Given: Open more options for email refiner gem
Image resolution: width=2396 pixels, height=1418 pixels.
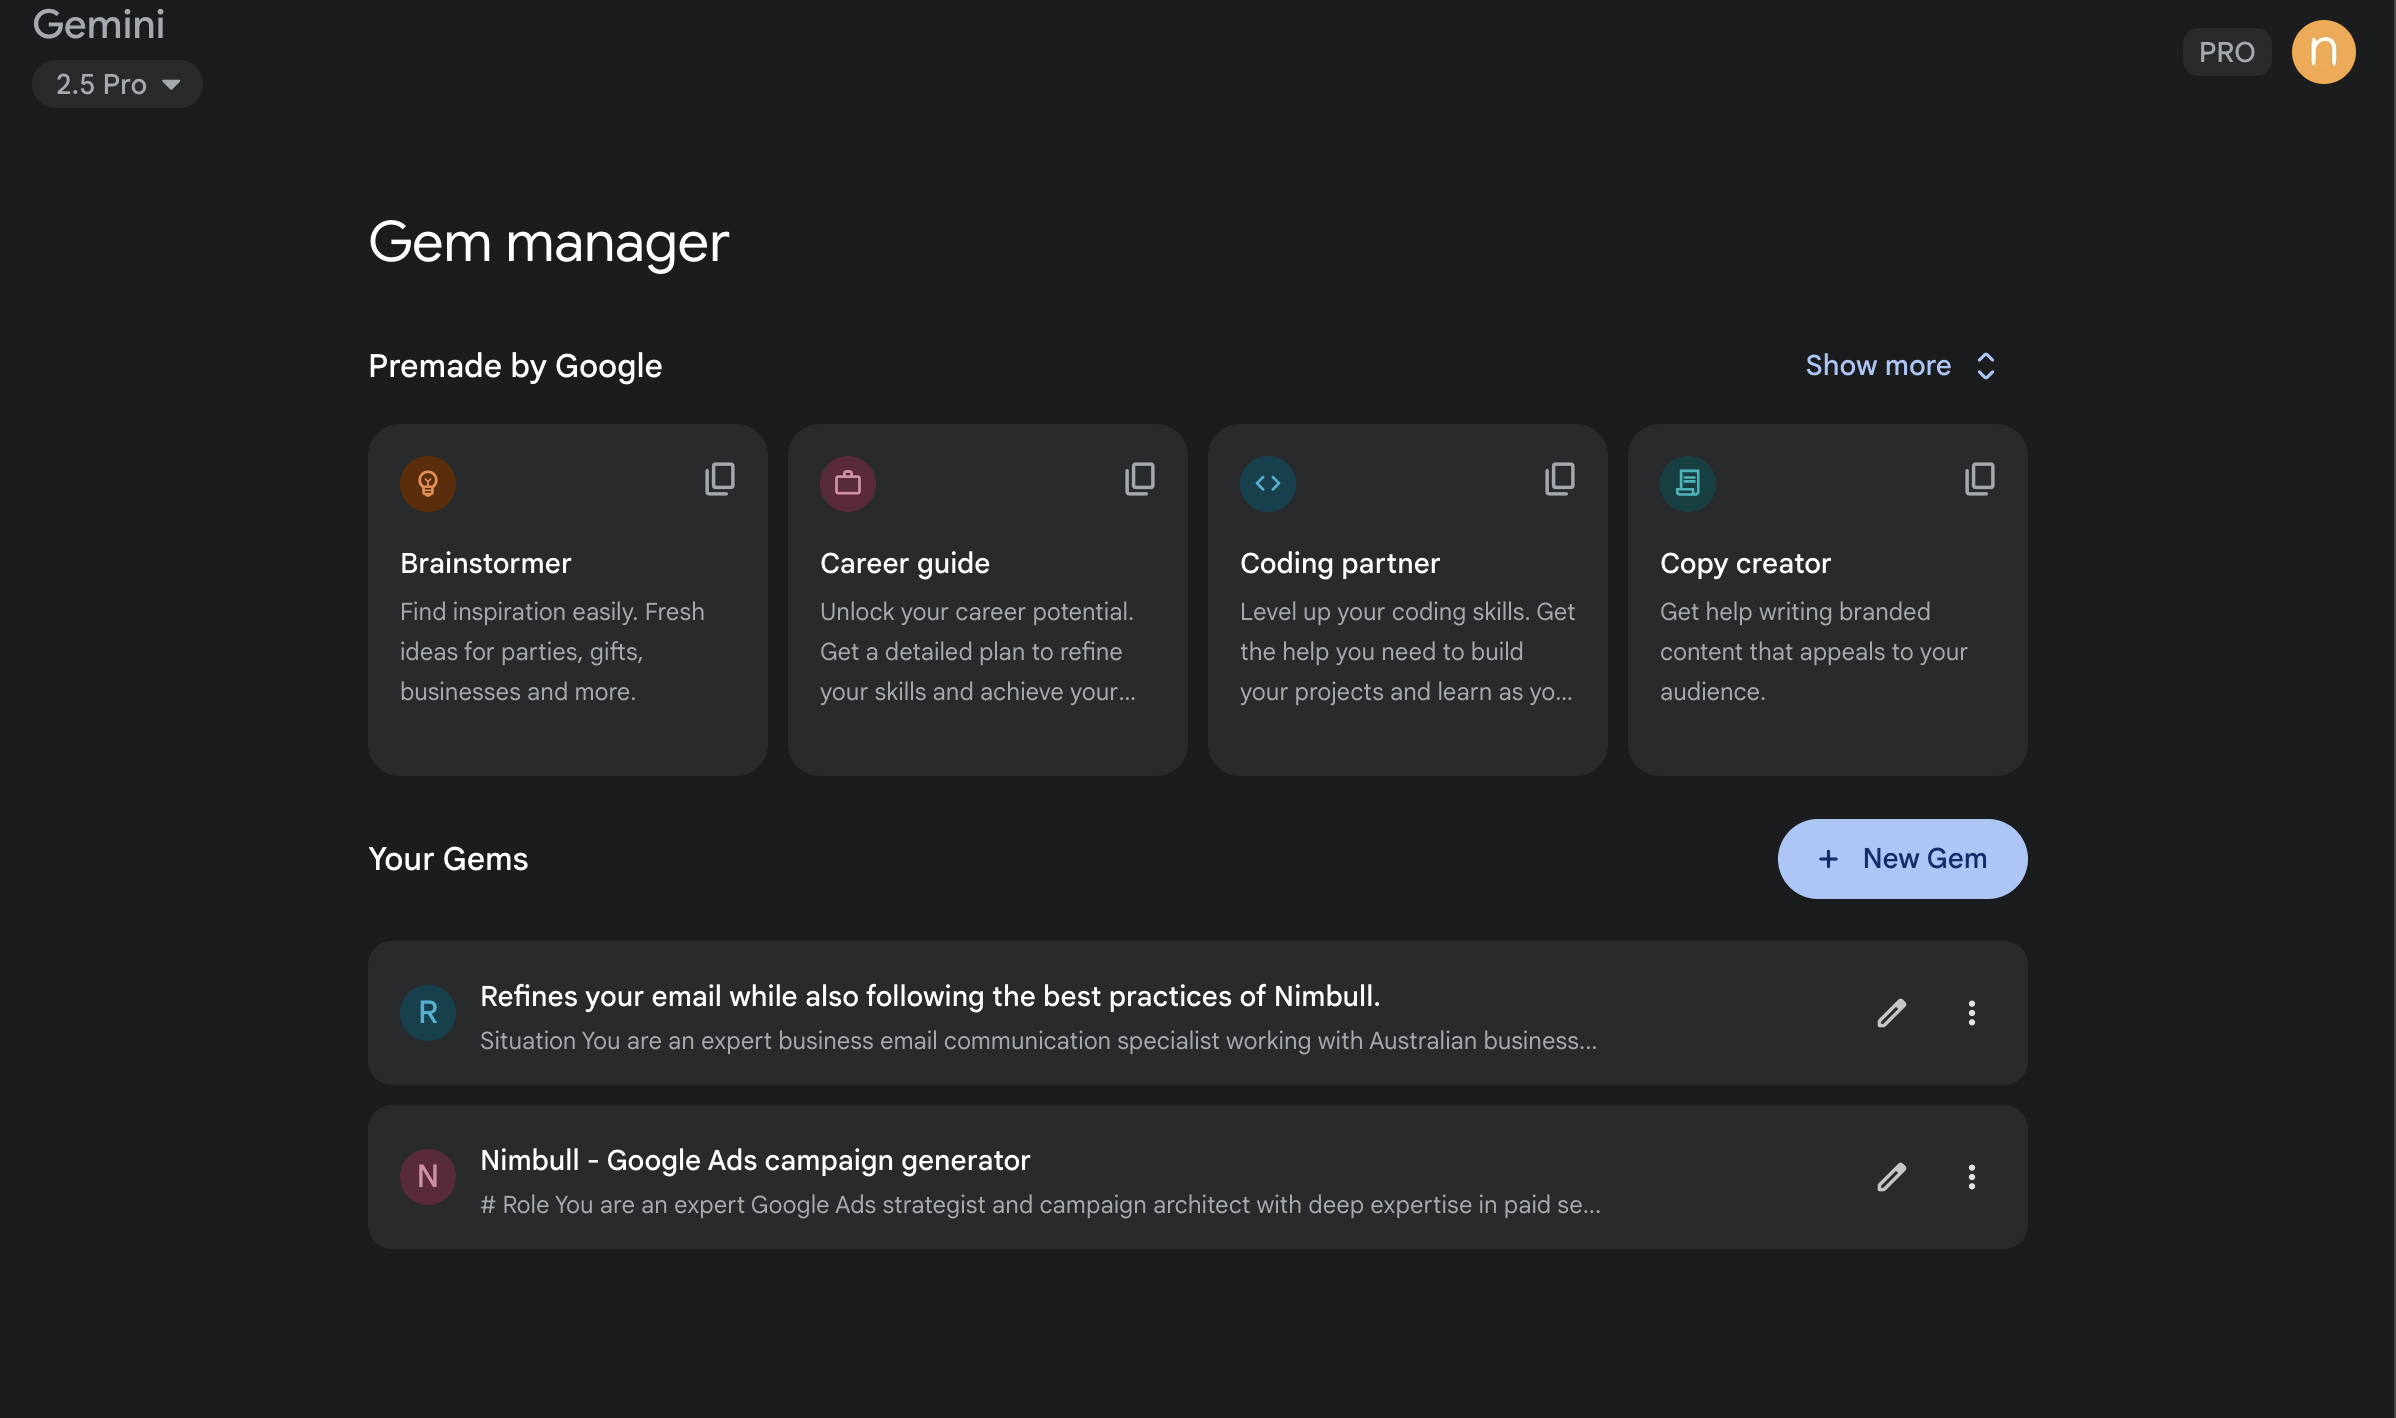Looking at the screenshot, I should tap(1971, 1013).
